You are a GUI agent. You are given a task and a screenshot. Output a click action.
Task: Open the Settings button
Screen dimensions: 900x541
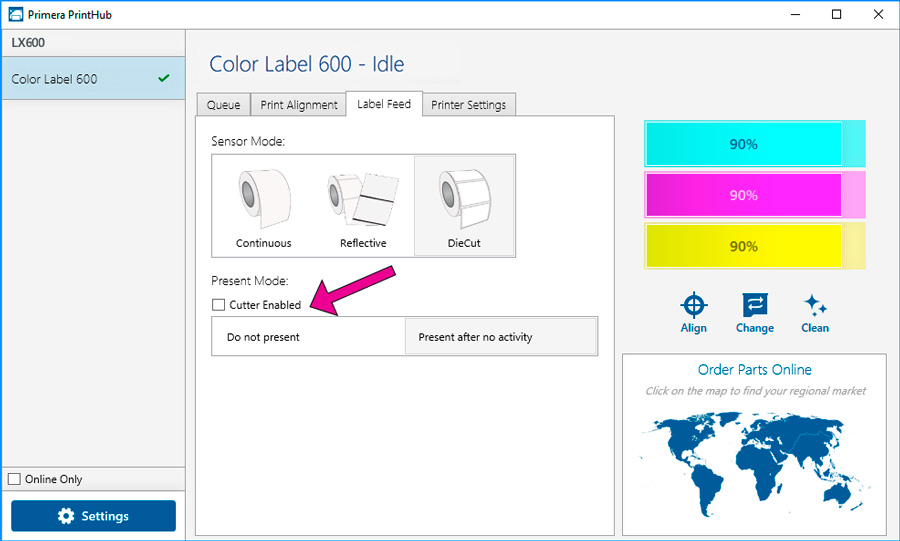tap(94, 516)
